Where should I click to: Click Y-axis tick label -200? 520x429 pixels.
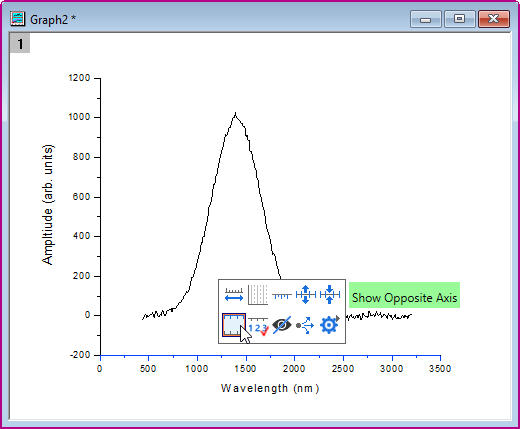[80, 355]
